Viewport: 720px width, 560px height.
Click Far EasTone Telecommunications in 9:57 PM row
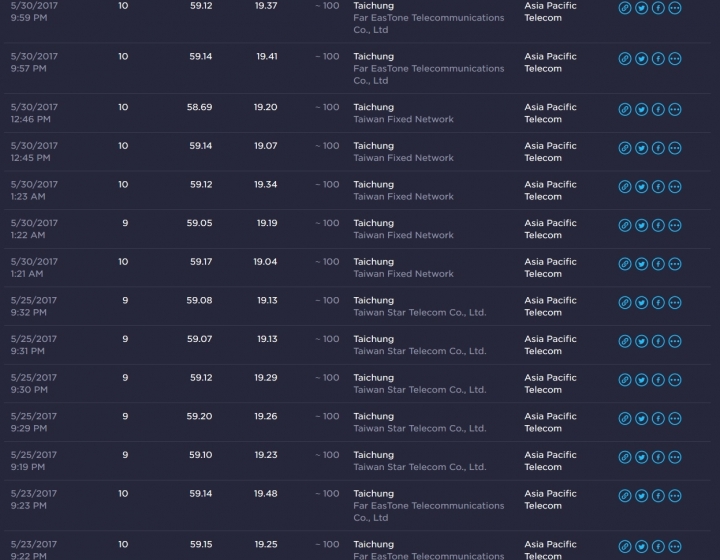[428, 74]
